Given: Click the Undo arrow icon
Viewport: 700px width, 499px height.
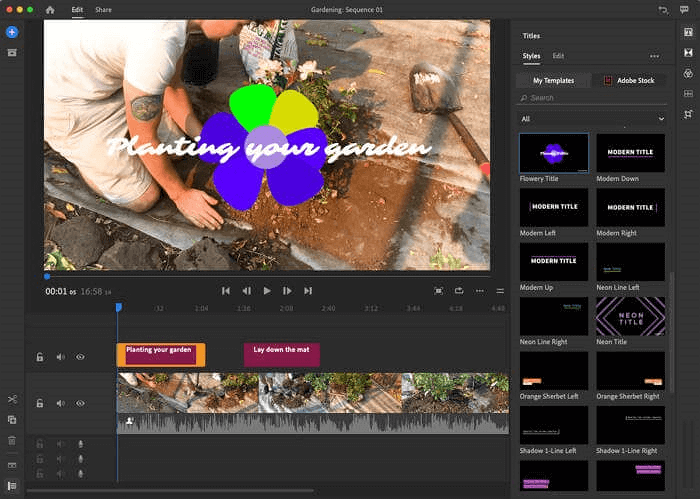Looking at the screenshot, I should [662, 9].
